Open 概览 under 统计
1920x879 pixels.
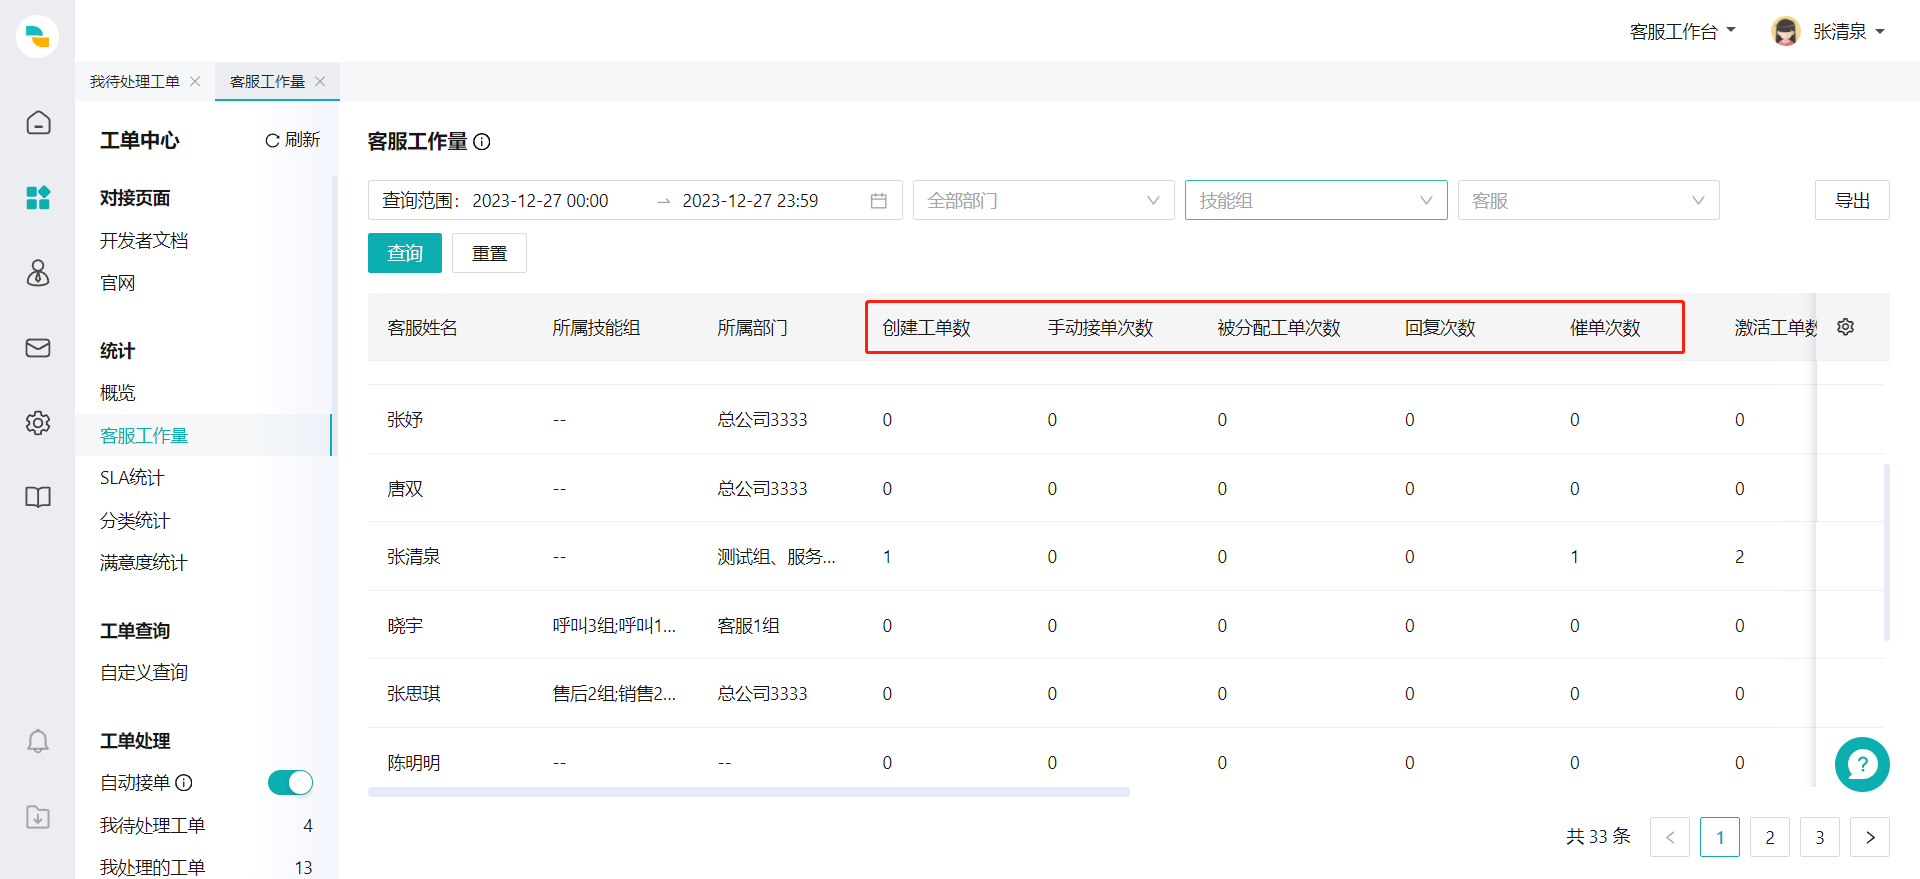pyautogui.click(x=118, y=393)
